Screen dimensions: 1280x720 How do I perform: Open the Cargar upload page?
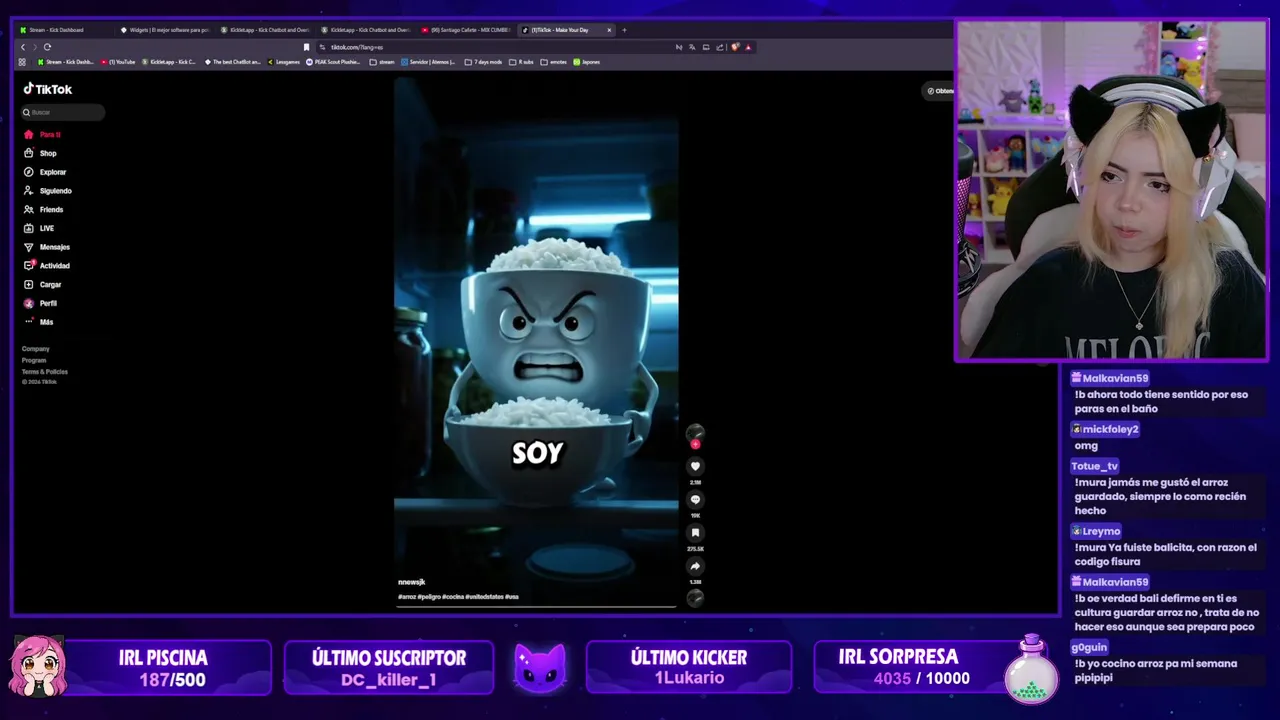pyautogui.click(x=43, y=285)
